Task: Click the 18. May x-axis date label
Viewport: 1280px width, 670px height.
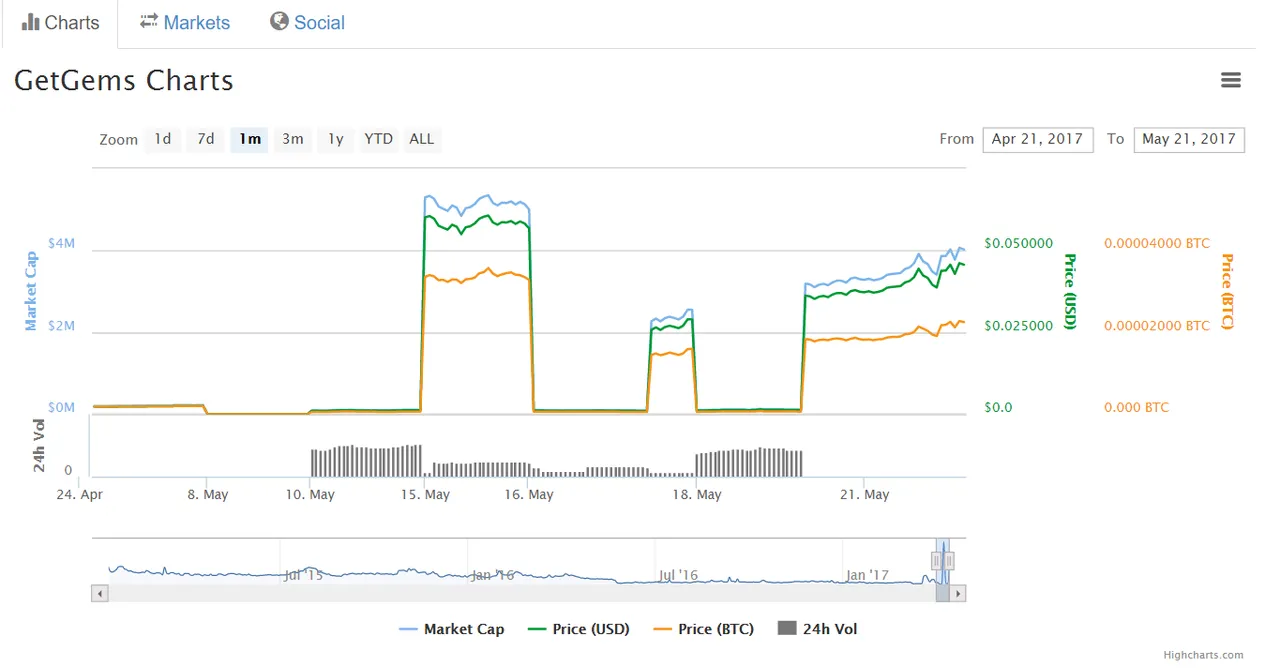Action: pos(695,494)
